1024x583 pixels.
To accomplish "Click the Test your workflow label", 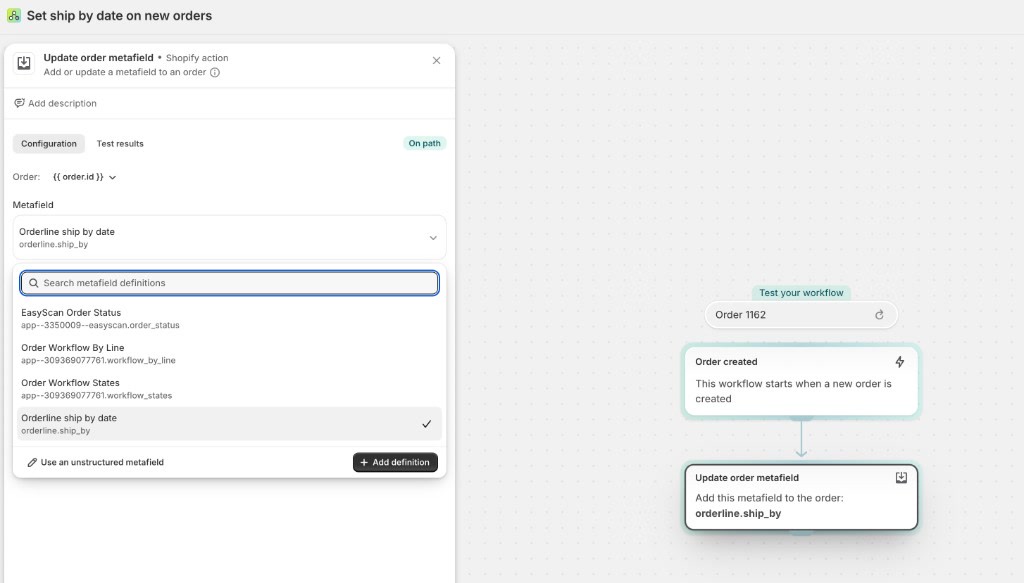I will (x=801, y=292).
